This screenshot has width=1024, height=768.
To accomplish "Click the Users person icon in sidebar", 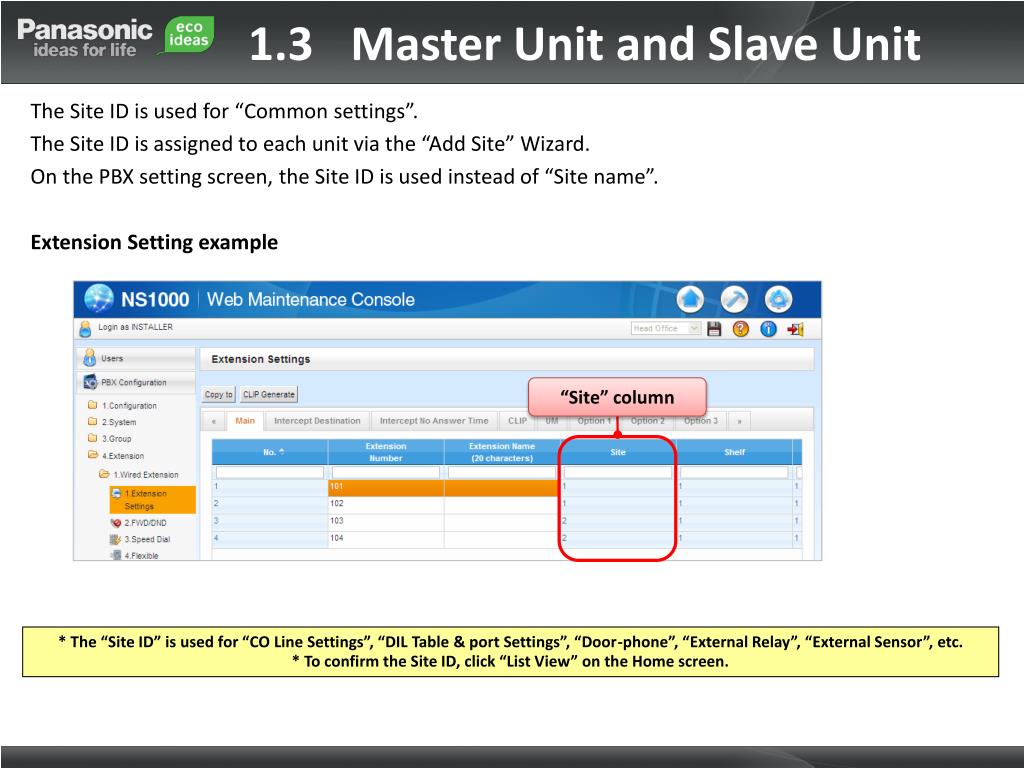I will pyautogui.click(x=89, y=358).
